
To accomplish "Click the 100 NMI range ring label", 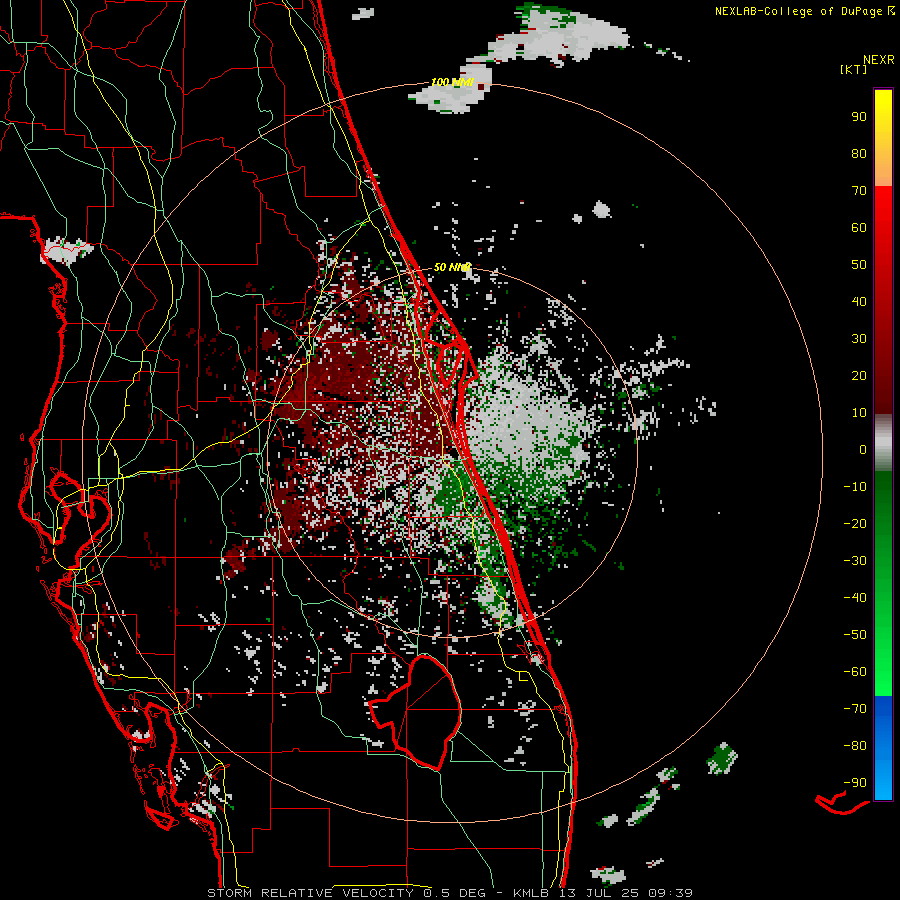I will coord(452,82).
